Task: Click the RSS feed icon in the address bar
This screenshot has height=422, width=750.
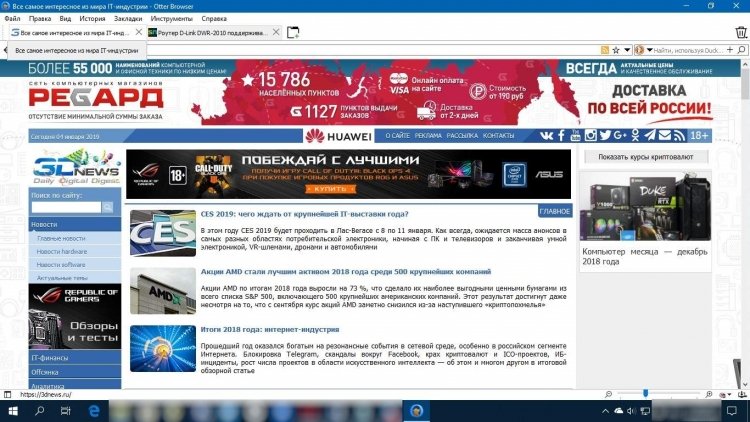Action: point(605,50)
